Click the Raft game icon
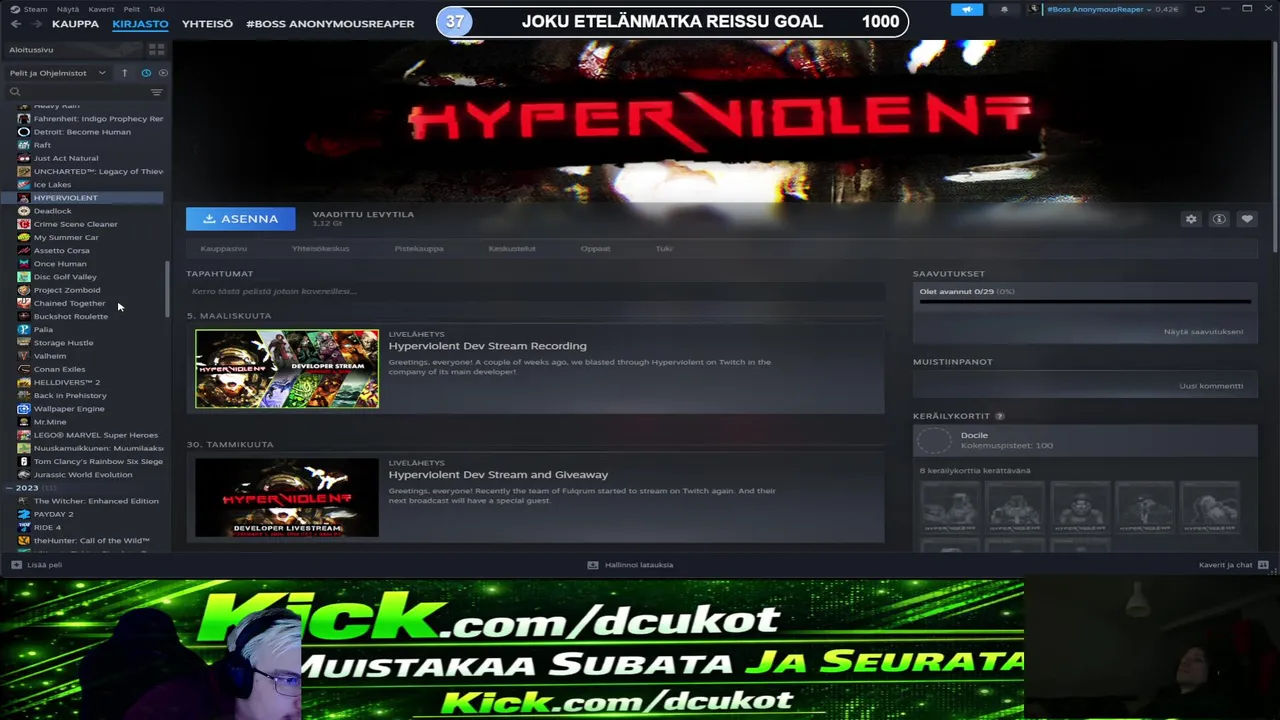The height and width of the screenshot is (720, 1280). click(x=24, y=145)
